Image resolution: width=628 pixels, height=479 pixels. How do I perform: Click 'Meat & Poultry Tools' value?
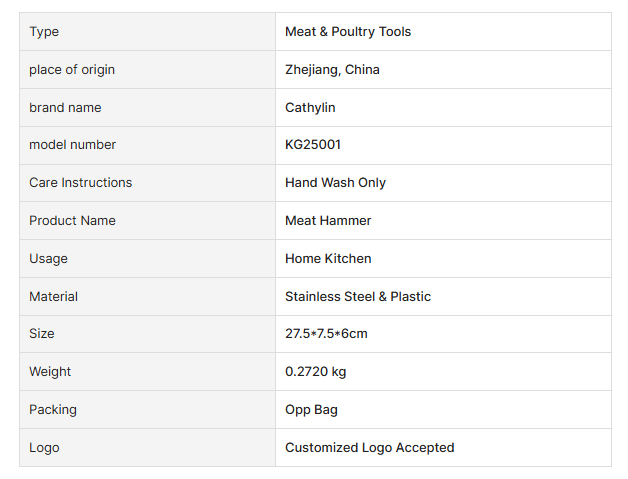click(348, 32)
